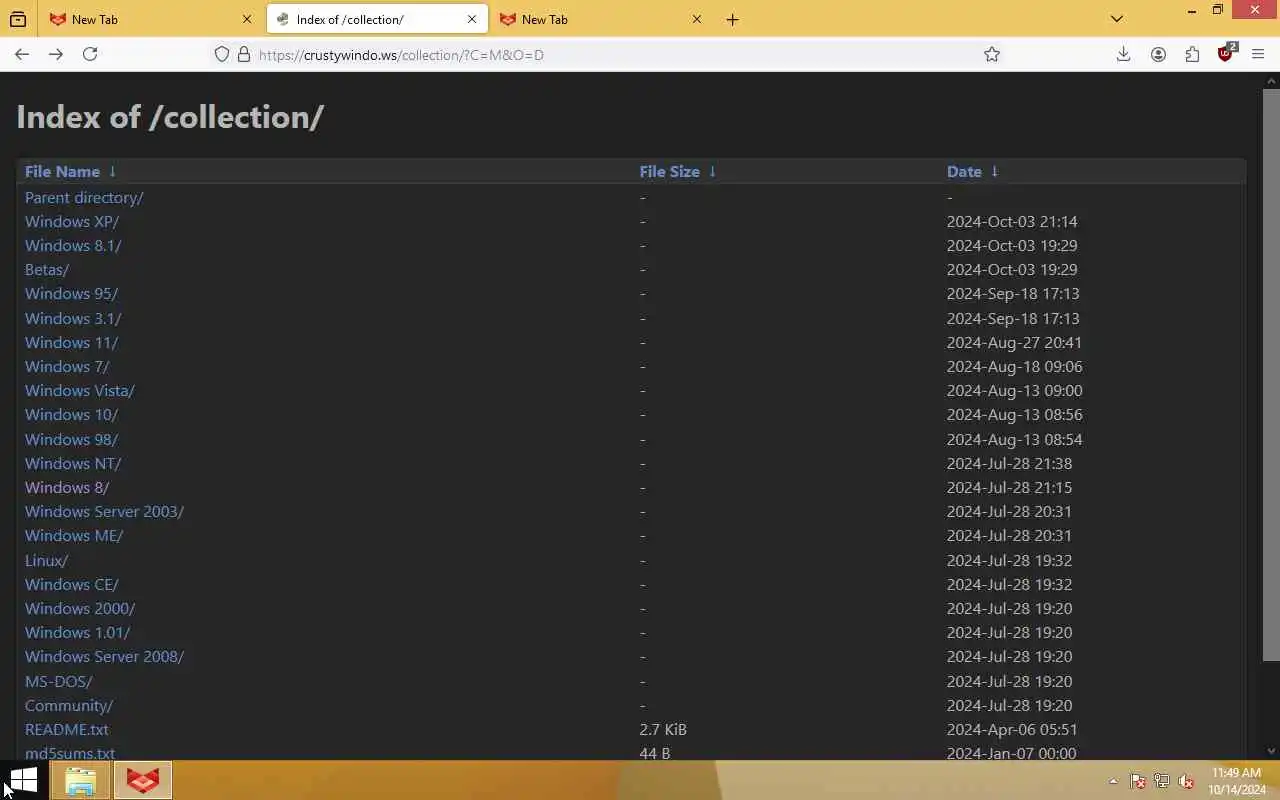
Task: Click the tracking protection shield icon
Action: (x=222, y=55)
